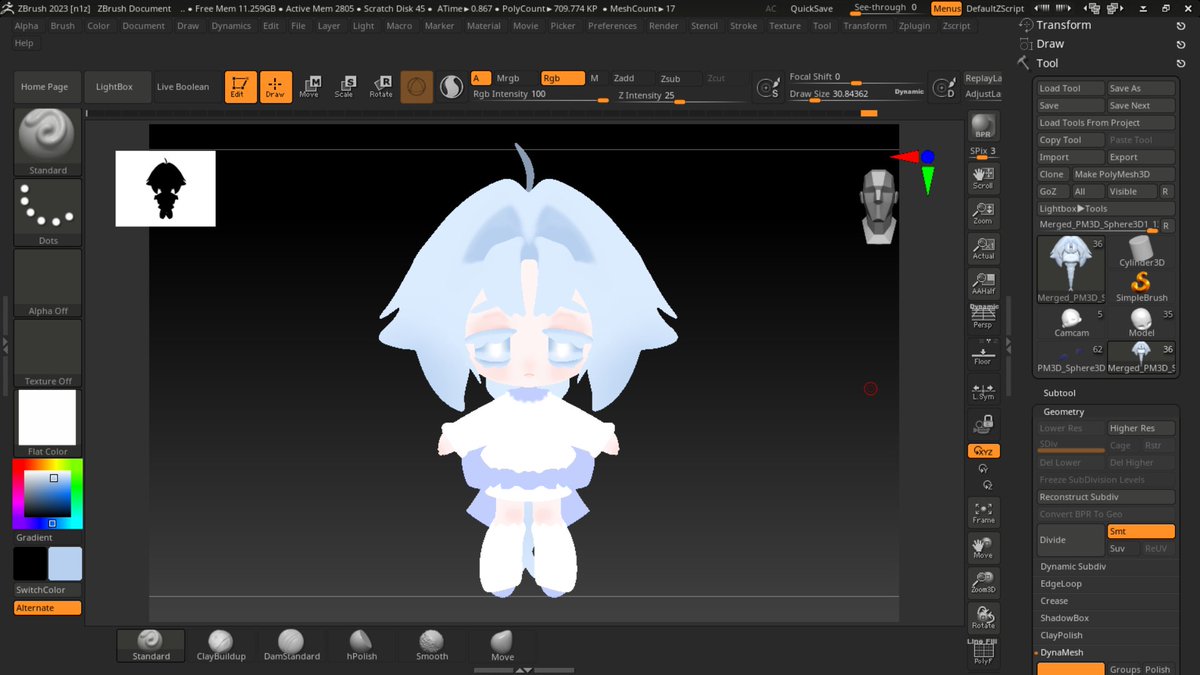Open the Material menu
1200x675 pixels.
click(484, 26)
